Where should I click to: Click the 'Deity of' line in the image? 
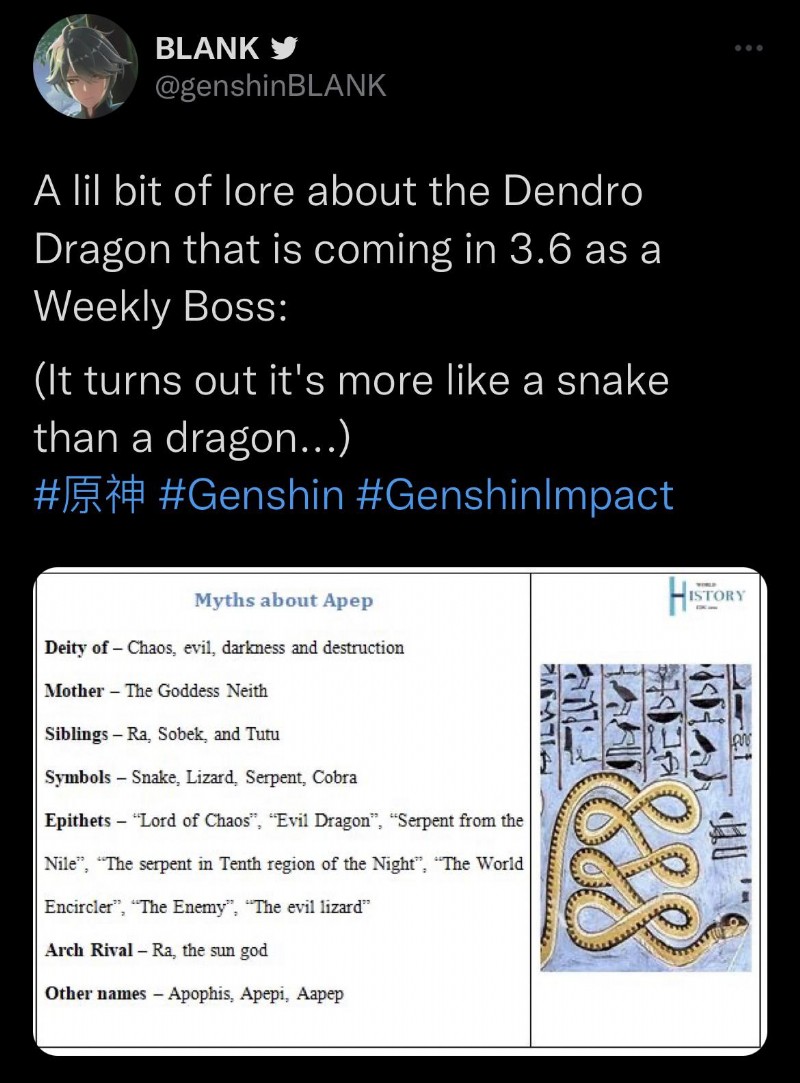click(225, 647)
